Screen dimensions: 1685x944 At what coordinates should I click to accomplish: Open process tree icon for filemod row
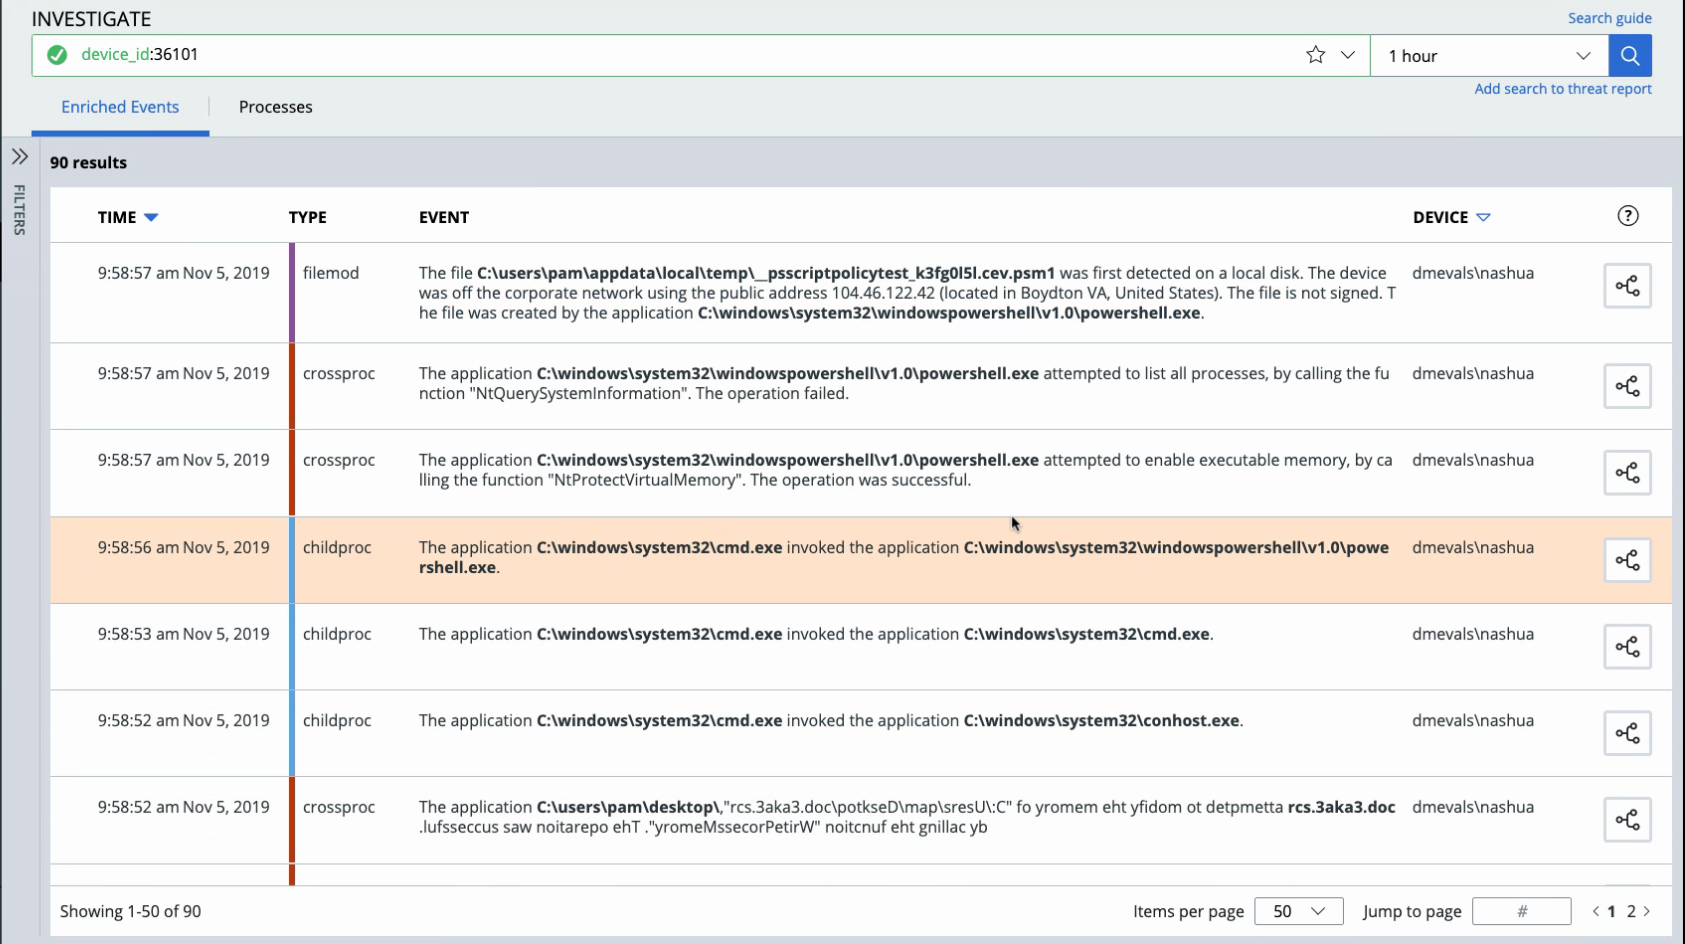coord(1627,286)
